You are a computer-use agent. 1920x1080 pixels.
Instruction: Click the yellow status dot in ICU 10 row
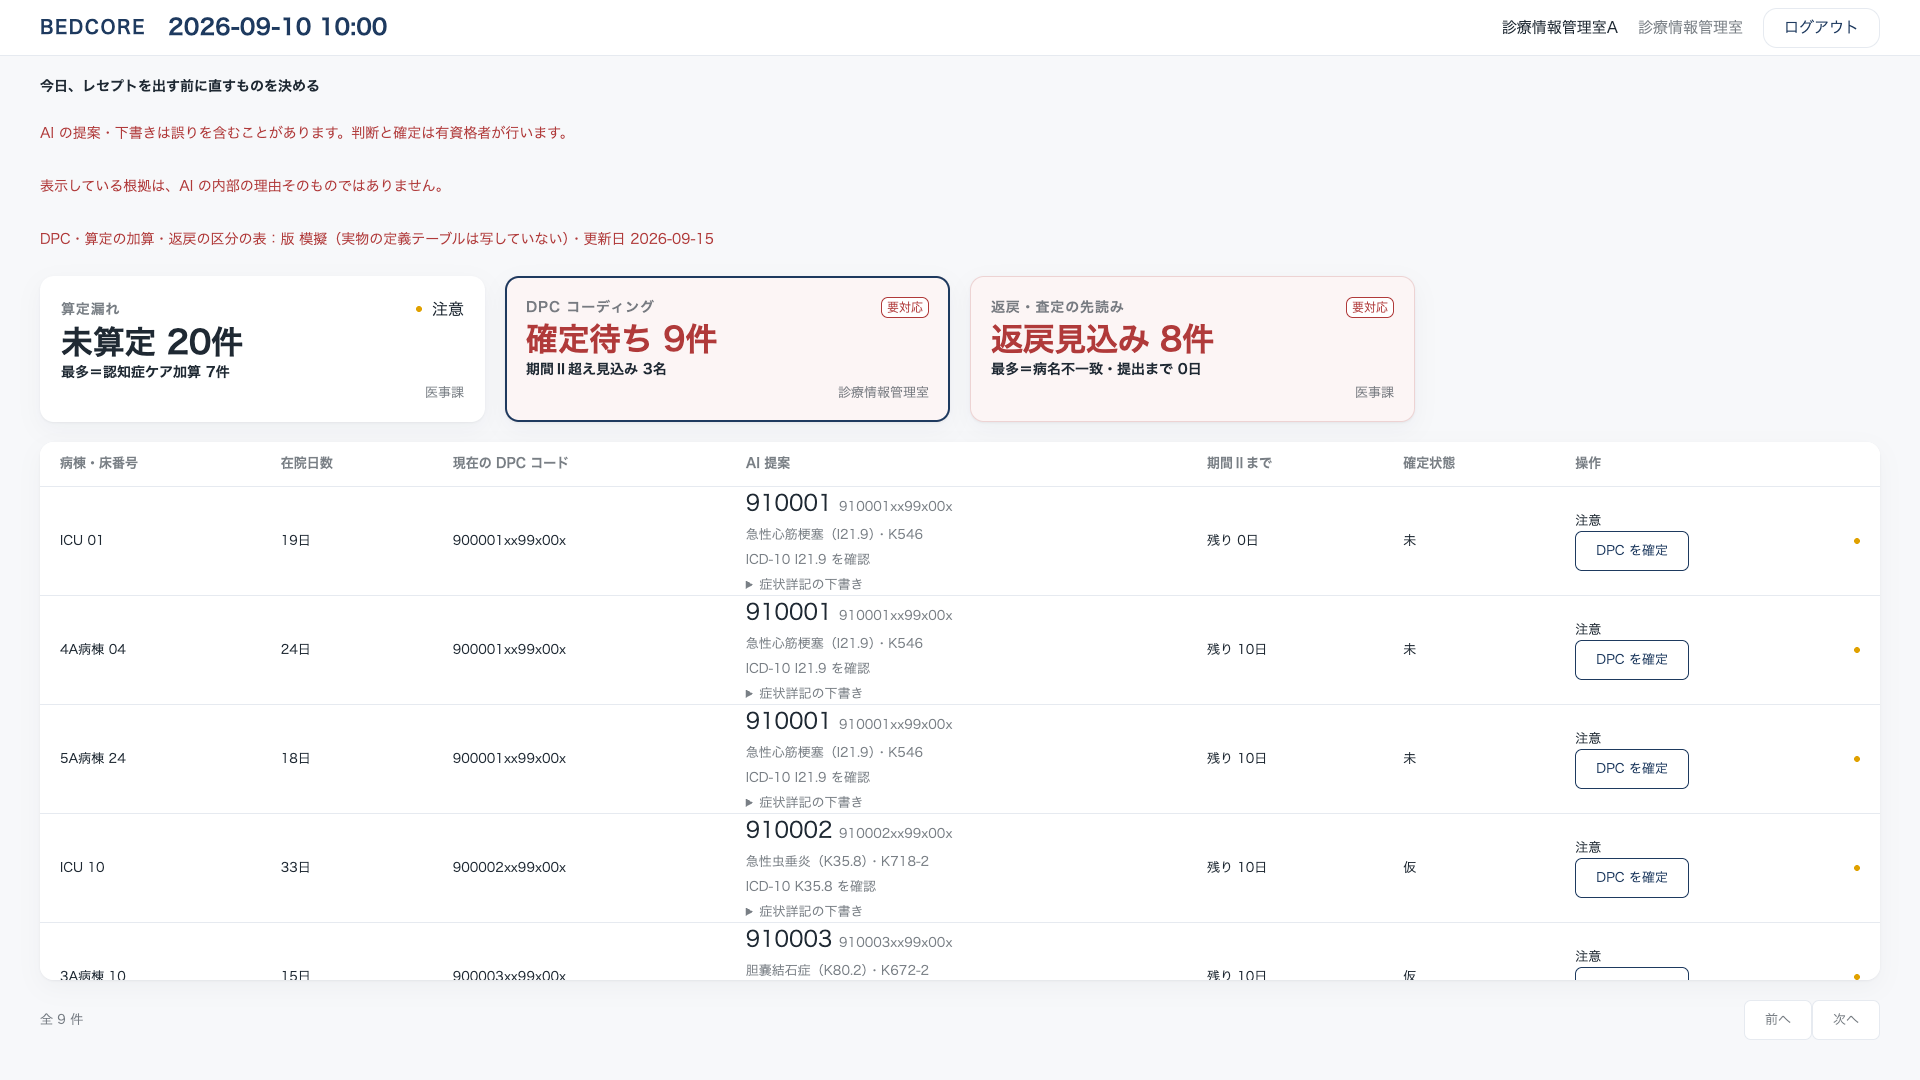tap(1857, 868)
